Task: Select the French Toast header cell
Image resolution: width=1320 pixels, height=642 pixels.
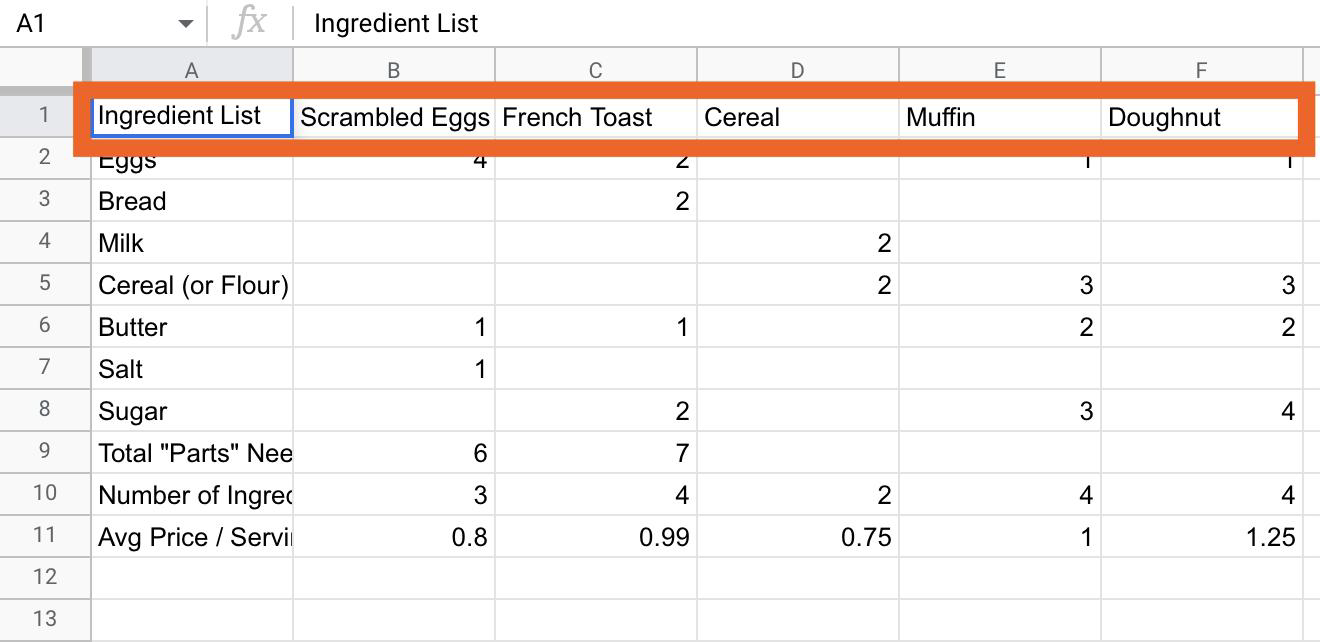Action: point(596,117)
